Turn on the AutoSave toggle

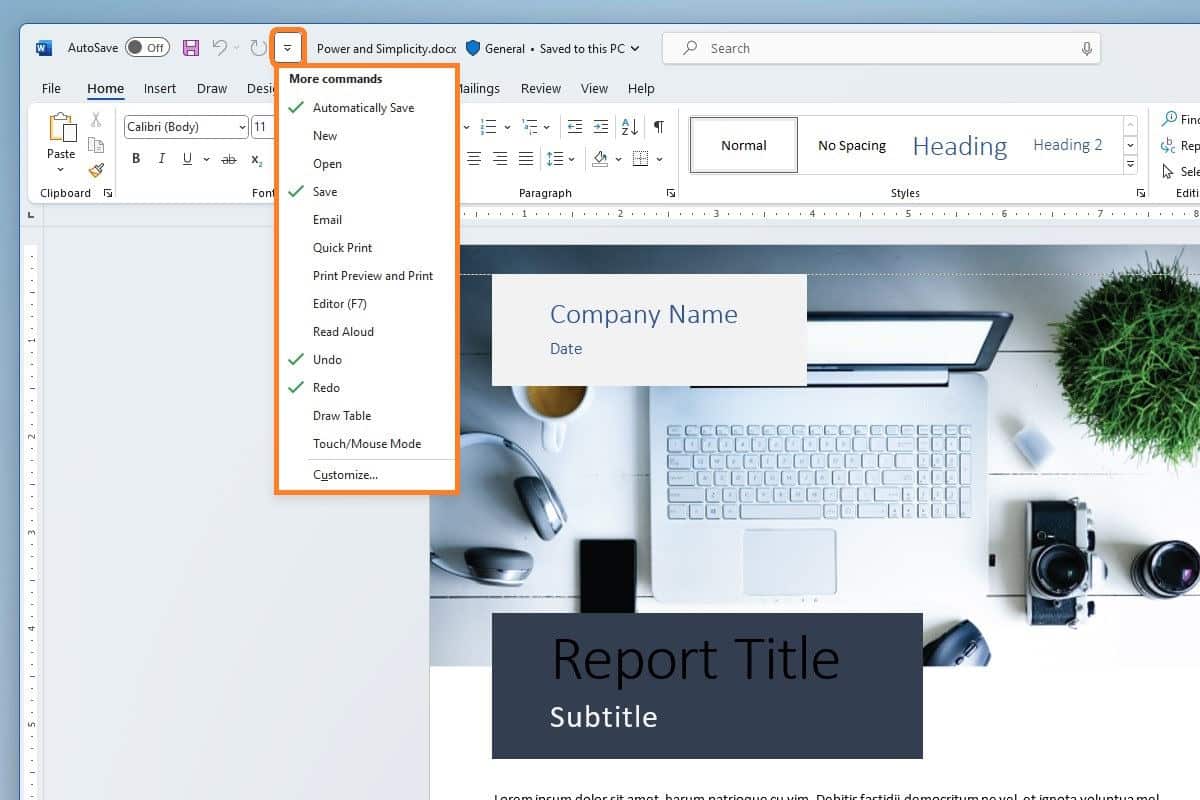[x=147, y=48]
